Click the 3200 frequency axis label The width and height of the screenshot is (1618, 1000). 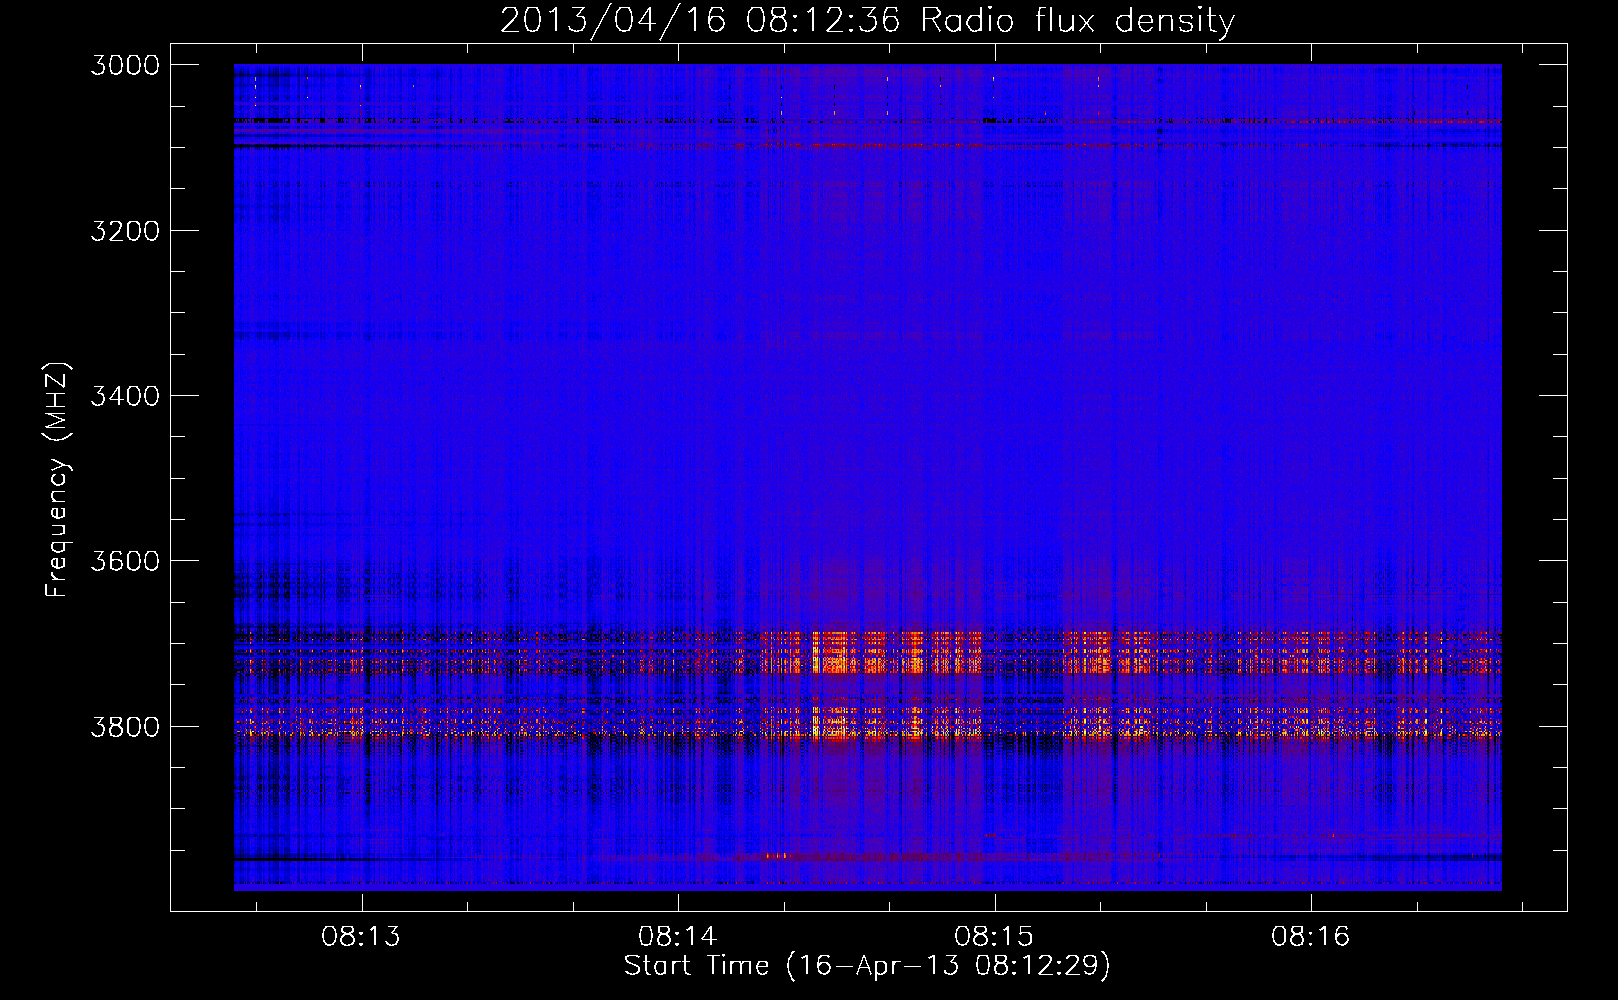[x=125, y=231]
